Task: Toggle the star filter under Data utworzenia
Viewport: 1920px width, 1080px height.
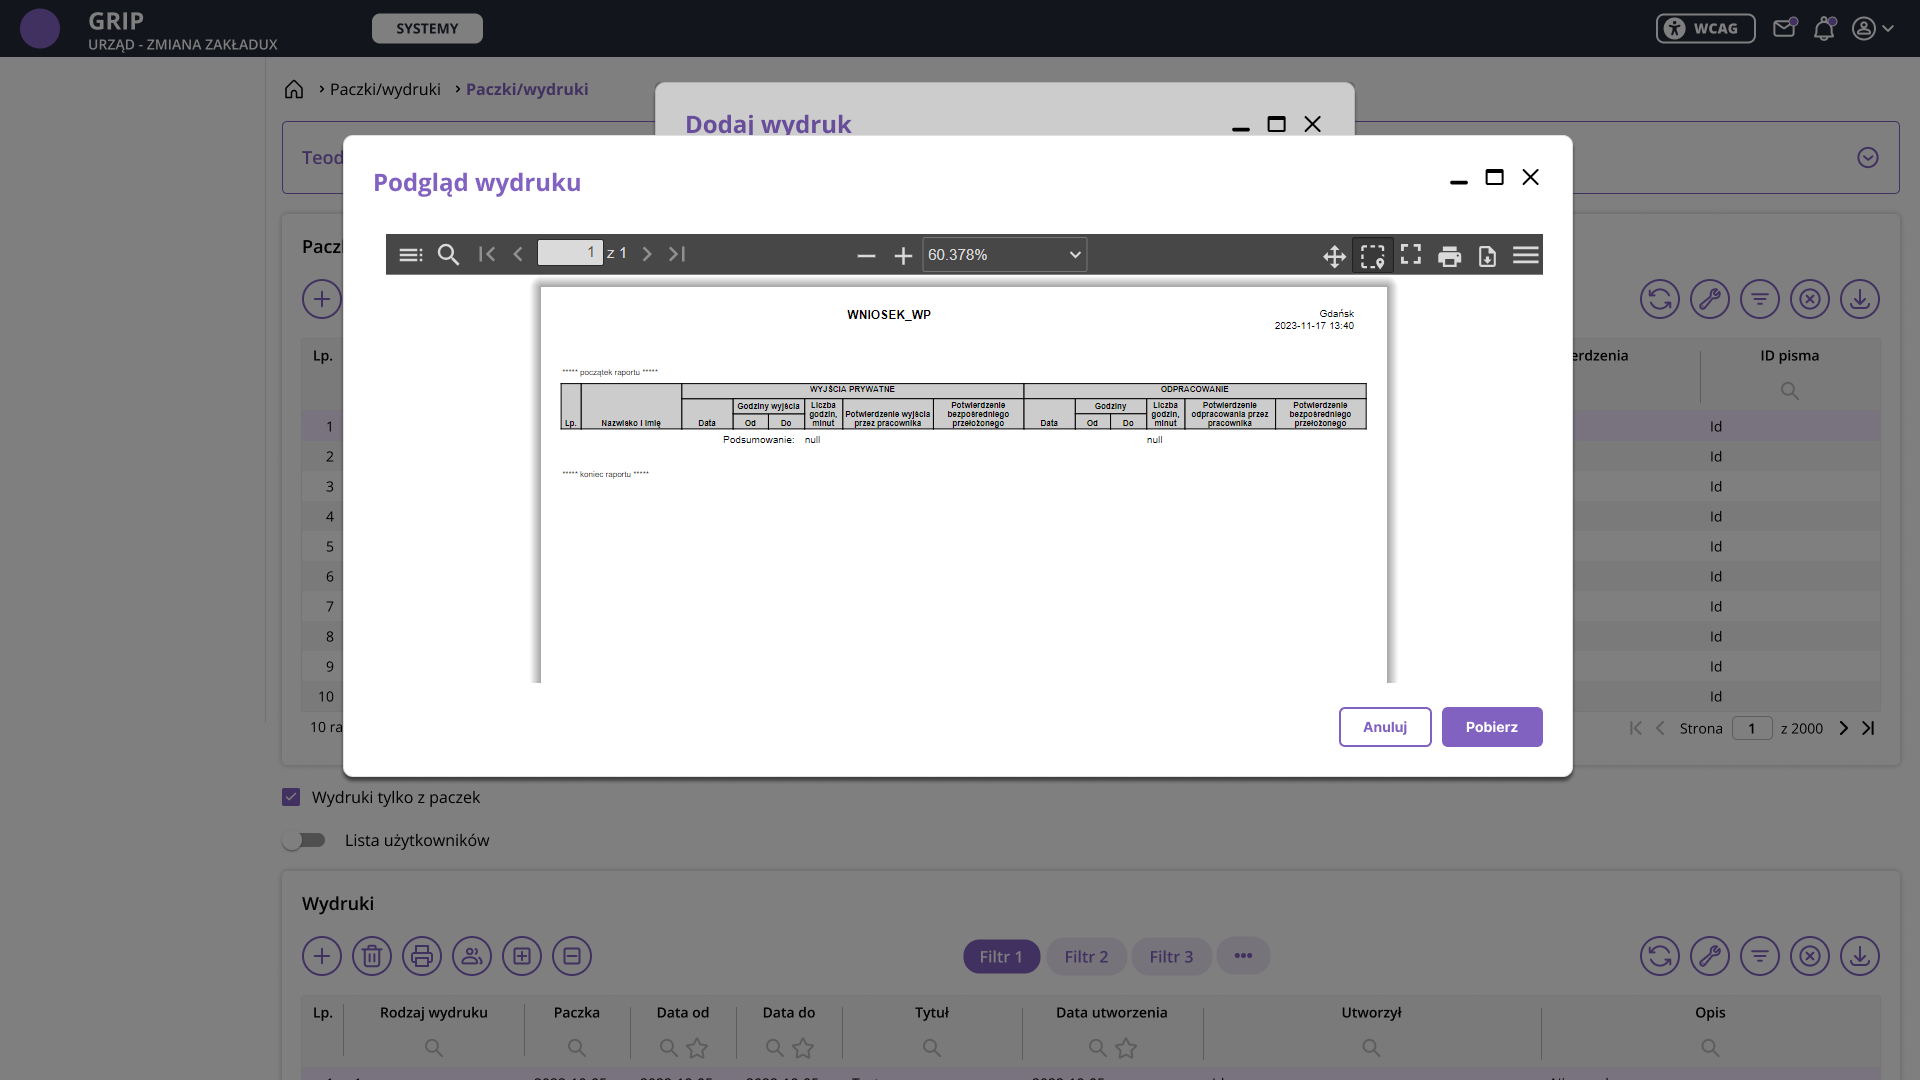Action: click(x=1126, y=1048)
